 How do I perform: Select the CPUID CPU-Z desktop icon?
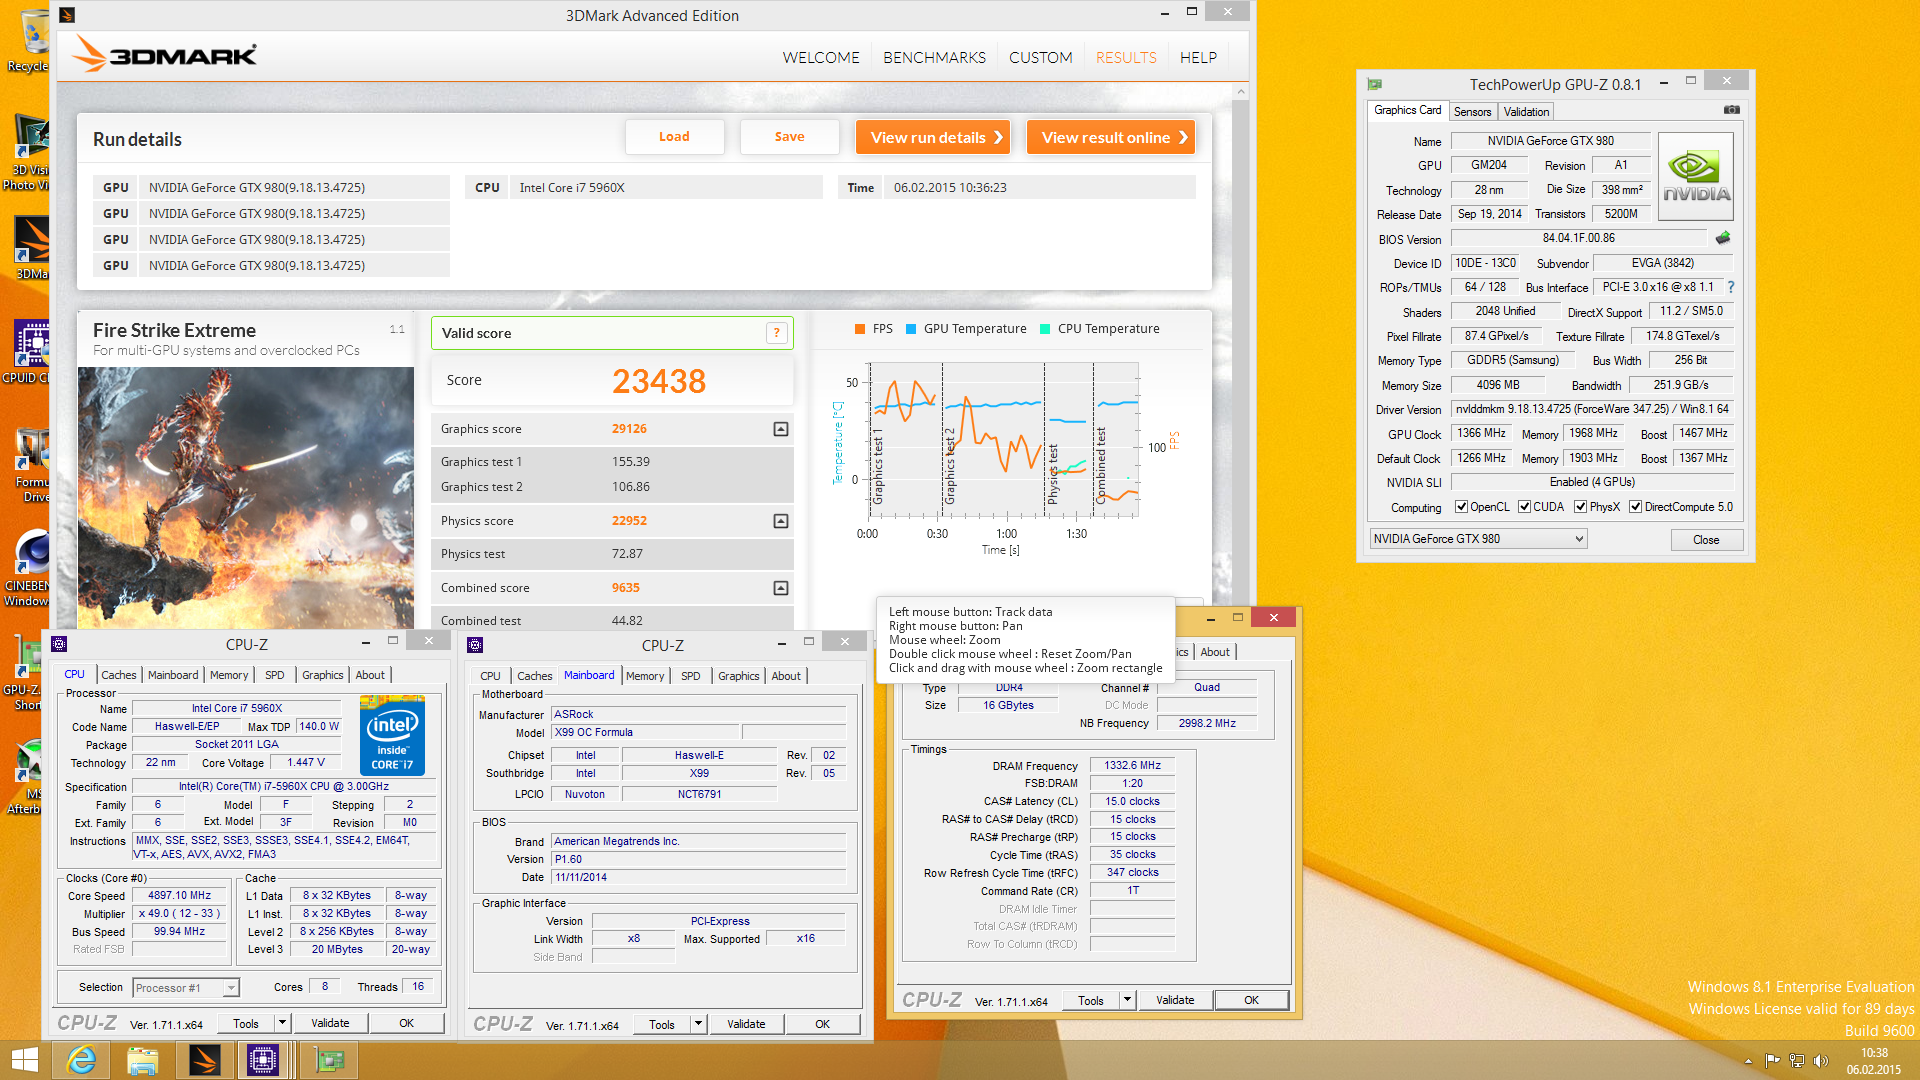(28, 352)
